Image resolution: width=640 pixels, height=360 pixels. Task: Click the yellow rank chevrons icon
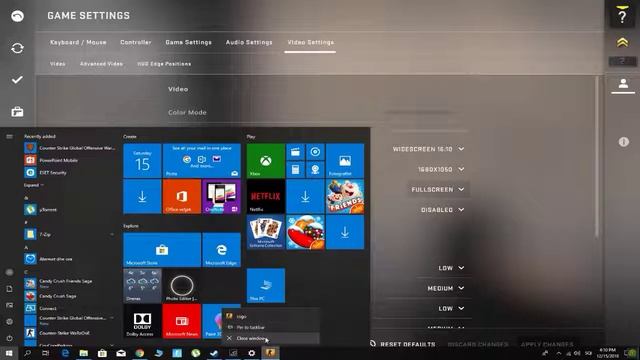(x=622, y=42)
